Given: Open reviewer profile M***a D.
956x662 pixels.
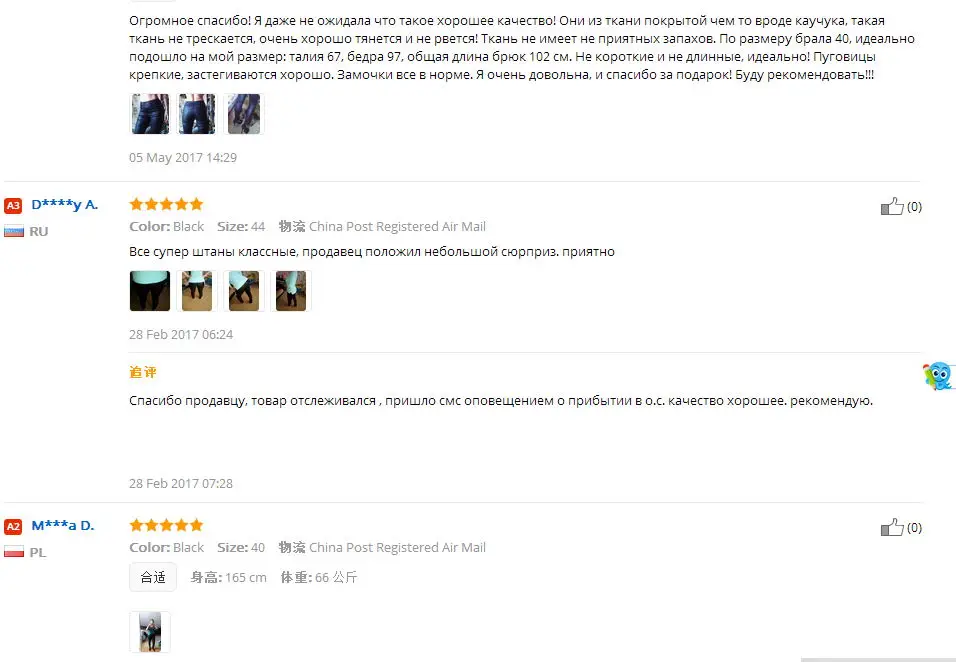Looking at the screenshot, I should (x=63, y=525).
